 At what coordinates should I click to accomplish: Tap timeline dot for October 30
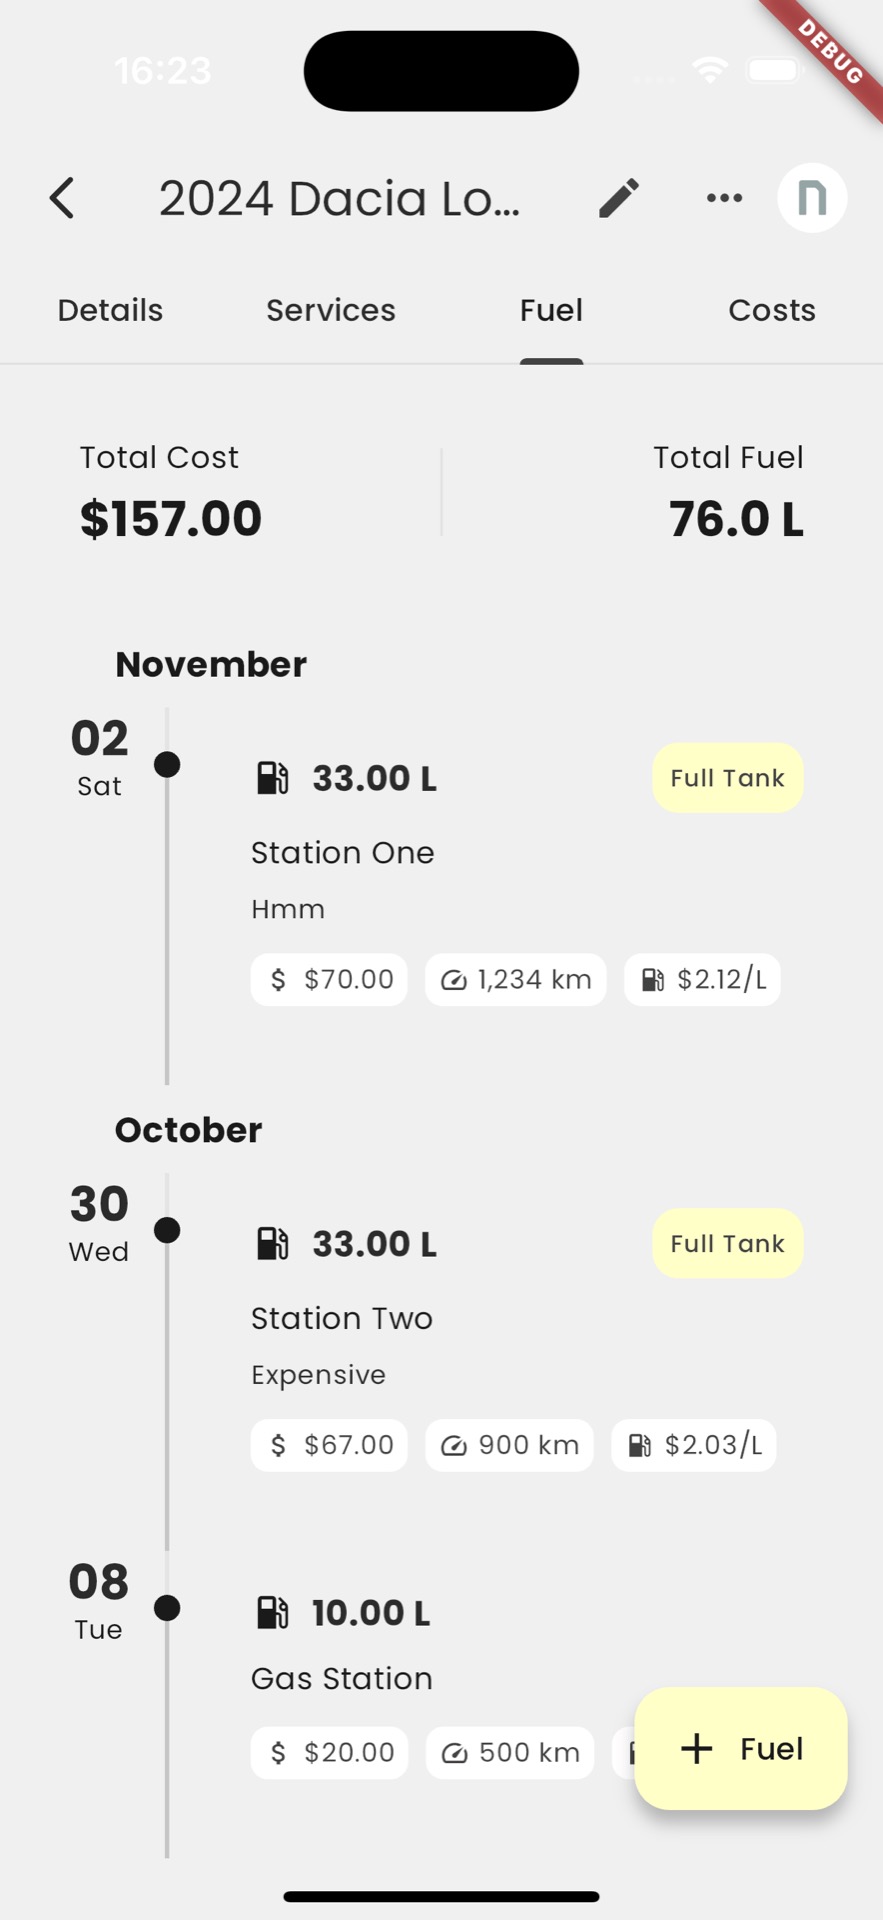pos(167,1230)
